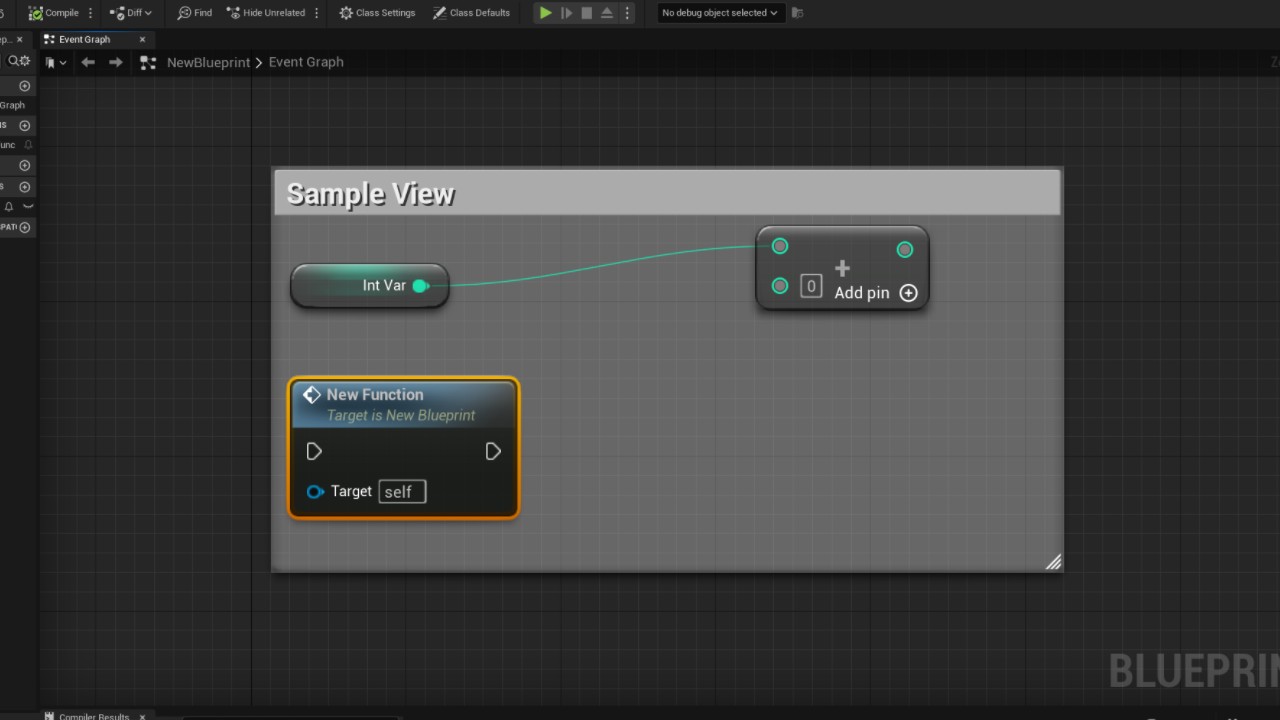Click the Eject from player button
Viewport: 1280px width, 720px height.
[607, 13]
